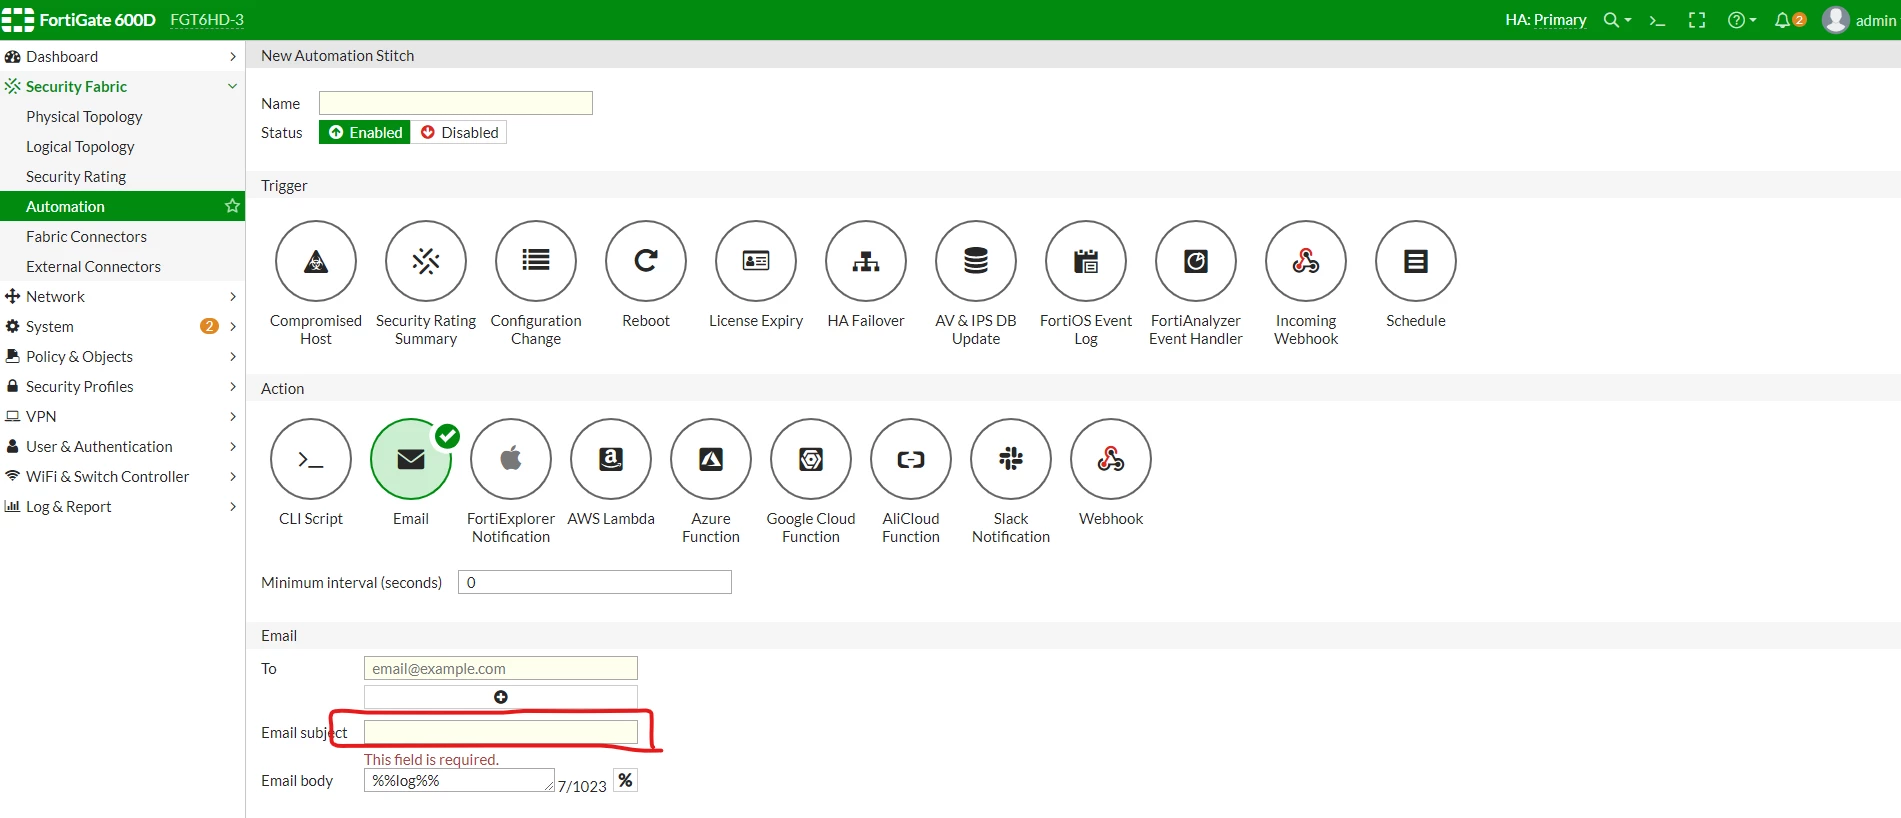
Task: Expand the Policy & Objects menu
Action: (122, 356)
